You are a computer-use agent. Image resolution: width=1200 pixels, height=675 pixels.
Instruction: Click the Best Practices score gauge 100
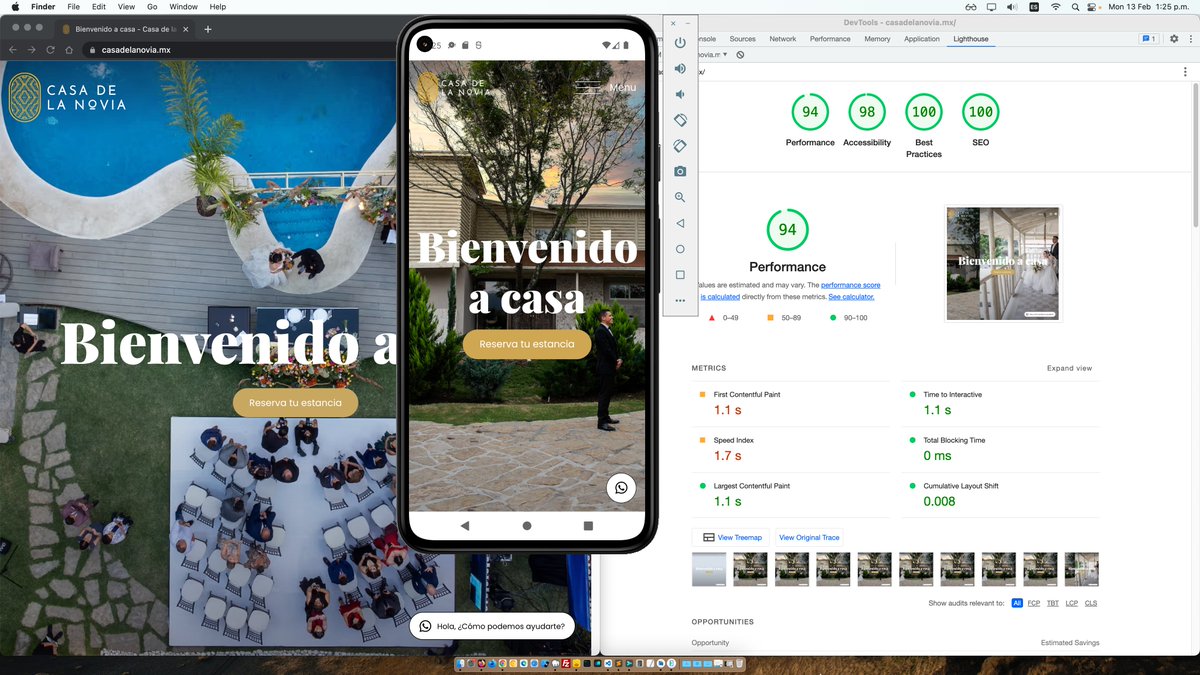pyautogui.click(x=924, y=112)
